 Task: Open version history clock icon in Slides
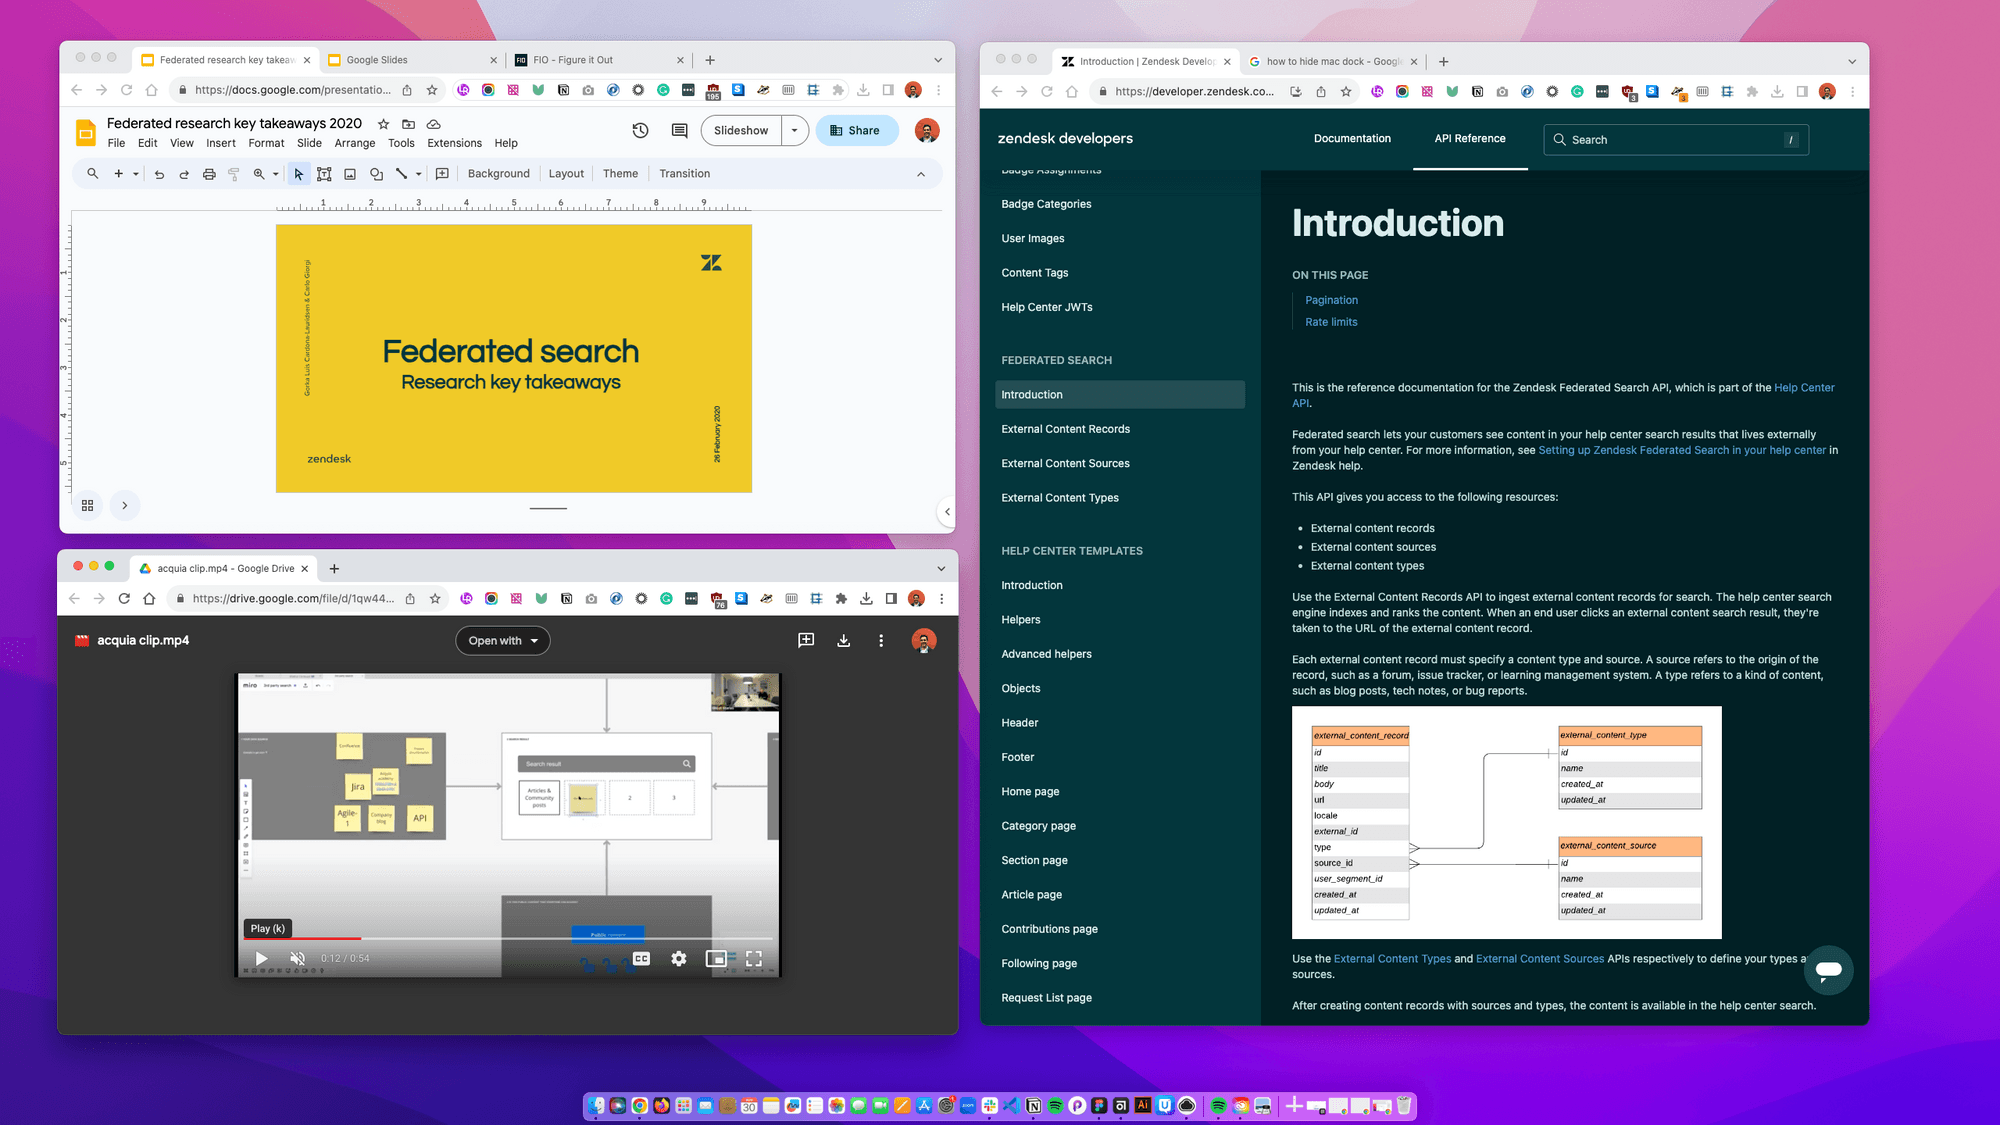click(x=640, y=130)
